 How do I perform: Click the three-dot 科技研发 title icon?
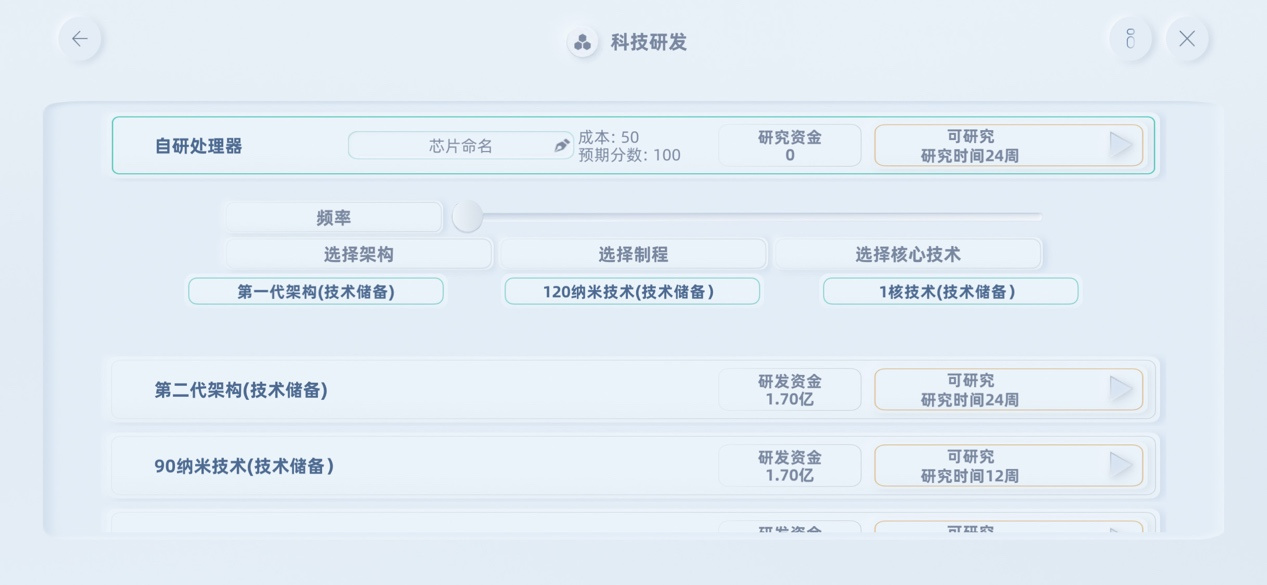tap(583, 42)
